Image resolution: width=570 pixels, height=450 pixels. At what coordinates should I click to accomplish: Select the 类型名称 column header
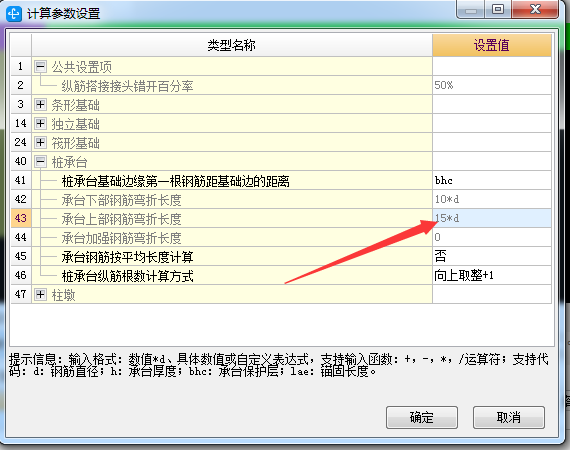pyautogui.click(x=232, y=45)
